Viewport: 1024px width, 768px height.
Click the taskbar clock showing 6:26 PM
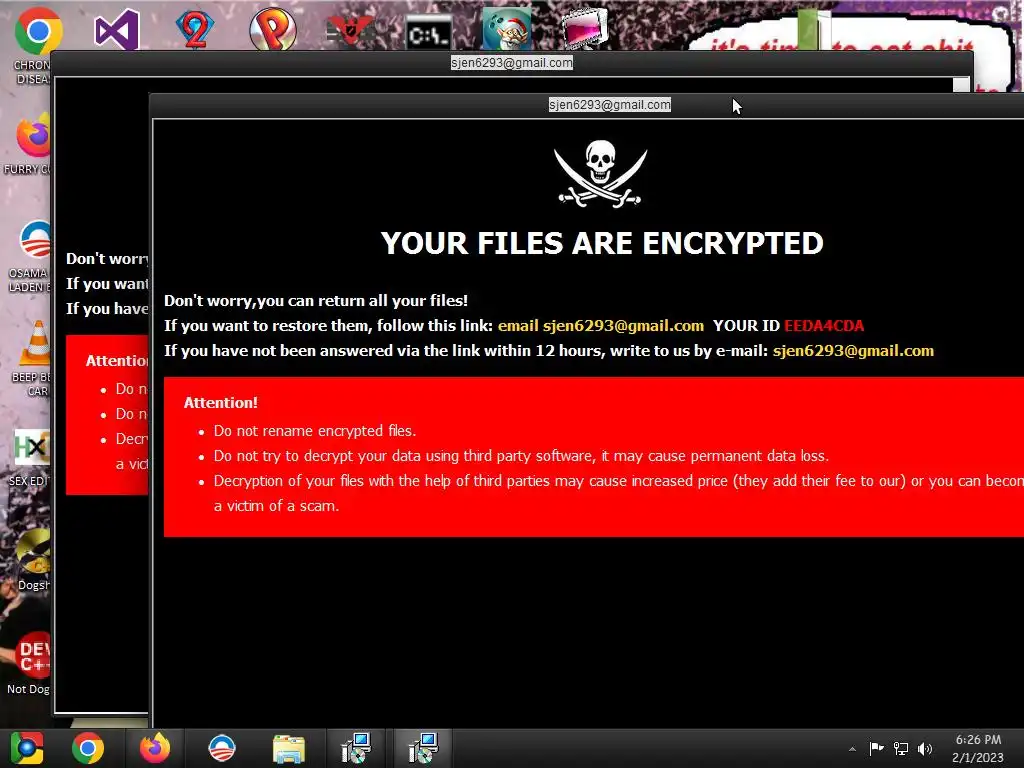[978, 748]
